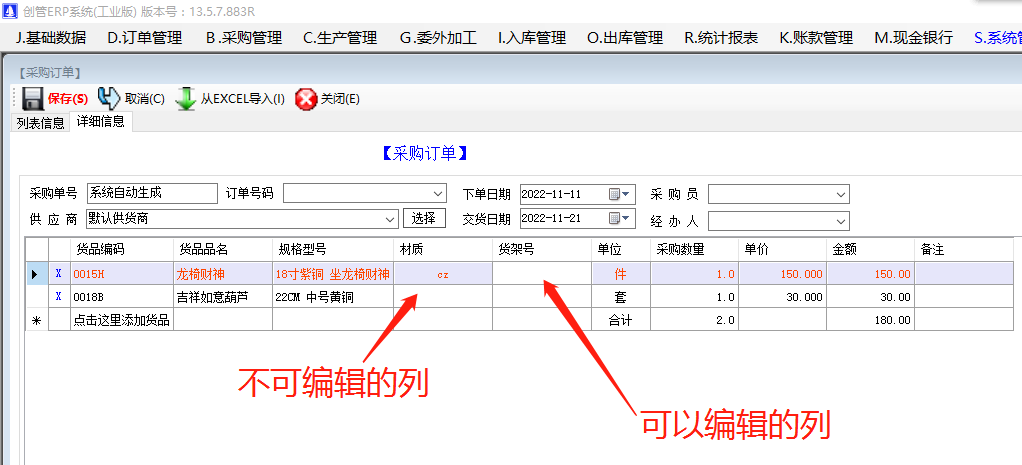Viewport: 1022px width, 465px height.
Task: Open the R.统计报表 menu
Action: [721, 38]
